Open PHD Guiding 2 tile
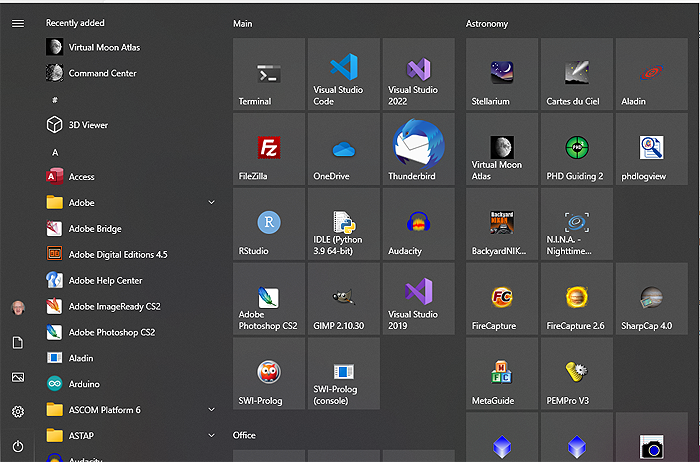 [x=576, y=148]
